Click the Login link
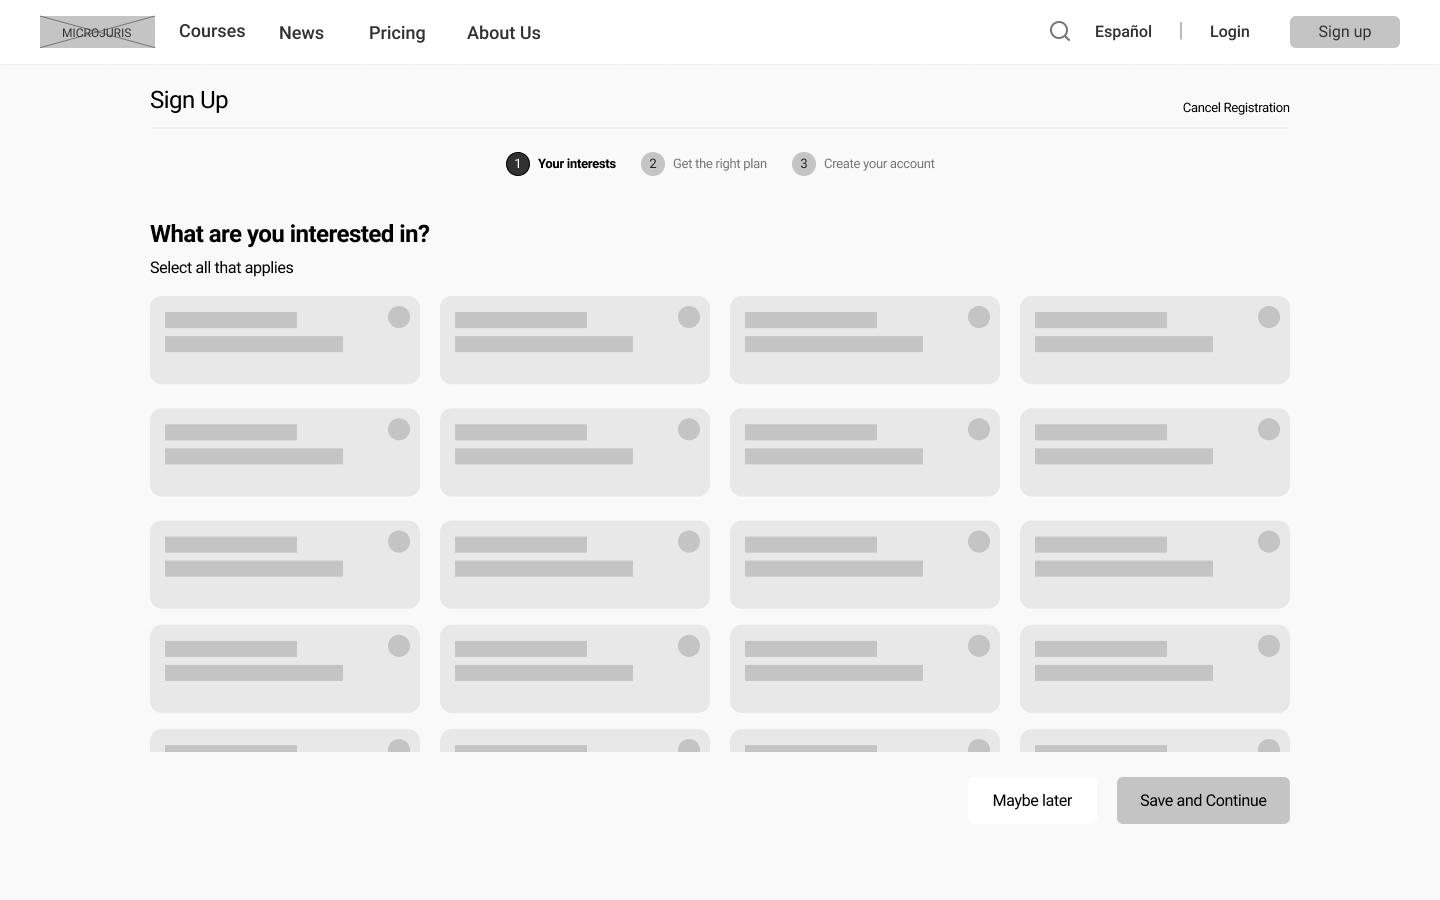Viewport: 1440px width, 900px height. [x=1229, y=31]
